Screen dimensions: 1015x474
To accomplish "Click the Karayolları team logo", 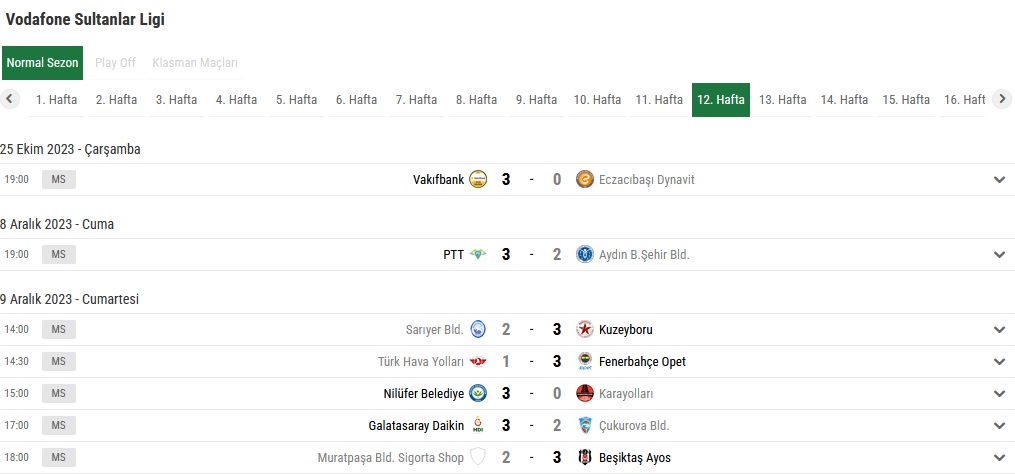I will coord(585,394).
